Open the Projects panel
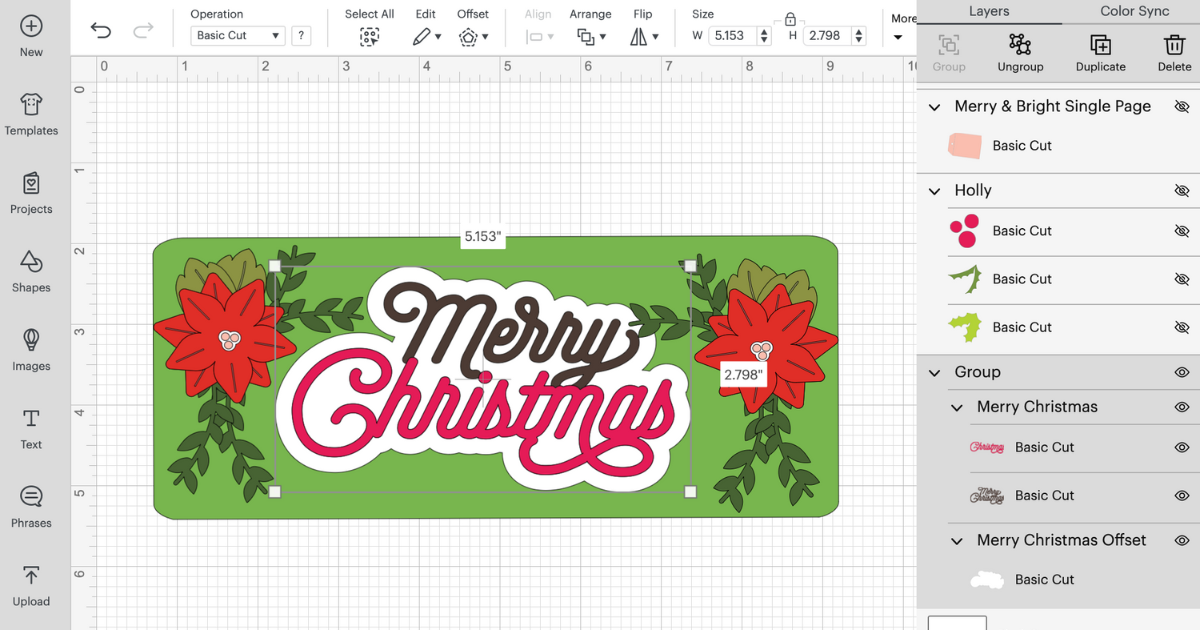The width and height of the screenshot is (1200, 630). click(x=31, y=192)
